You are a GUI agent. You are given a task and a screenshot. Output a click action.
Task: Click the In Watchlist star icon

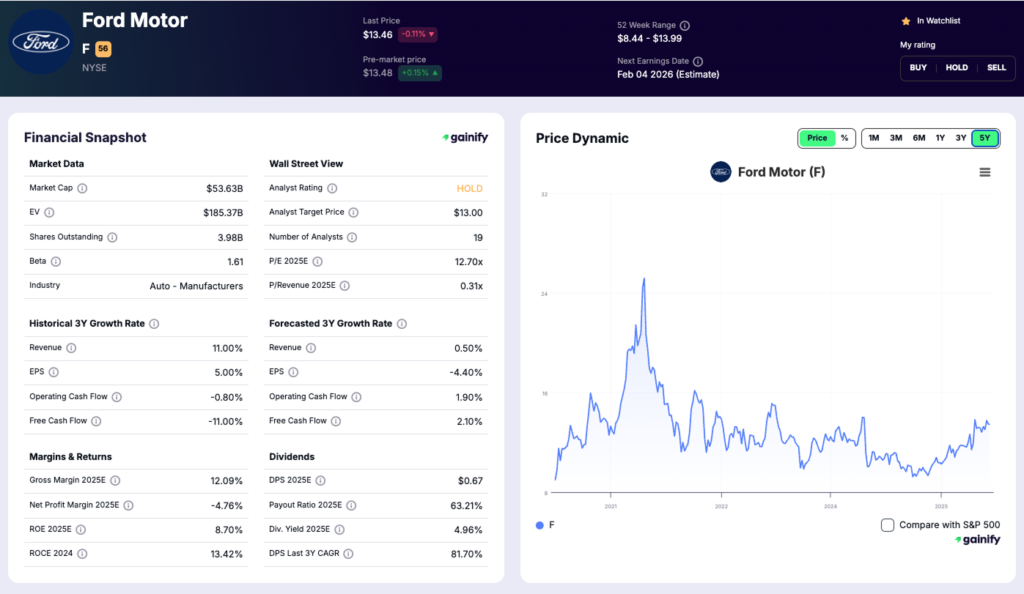pyautogui.click(x=906, y=20)
